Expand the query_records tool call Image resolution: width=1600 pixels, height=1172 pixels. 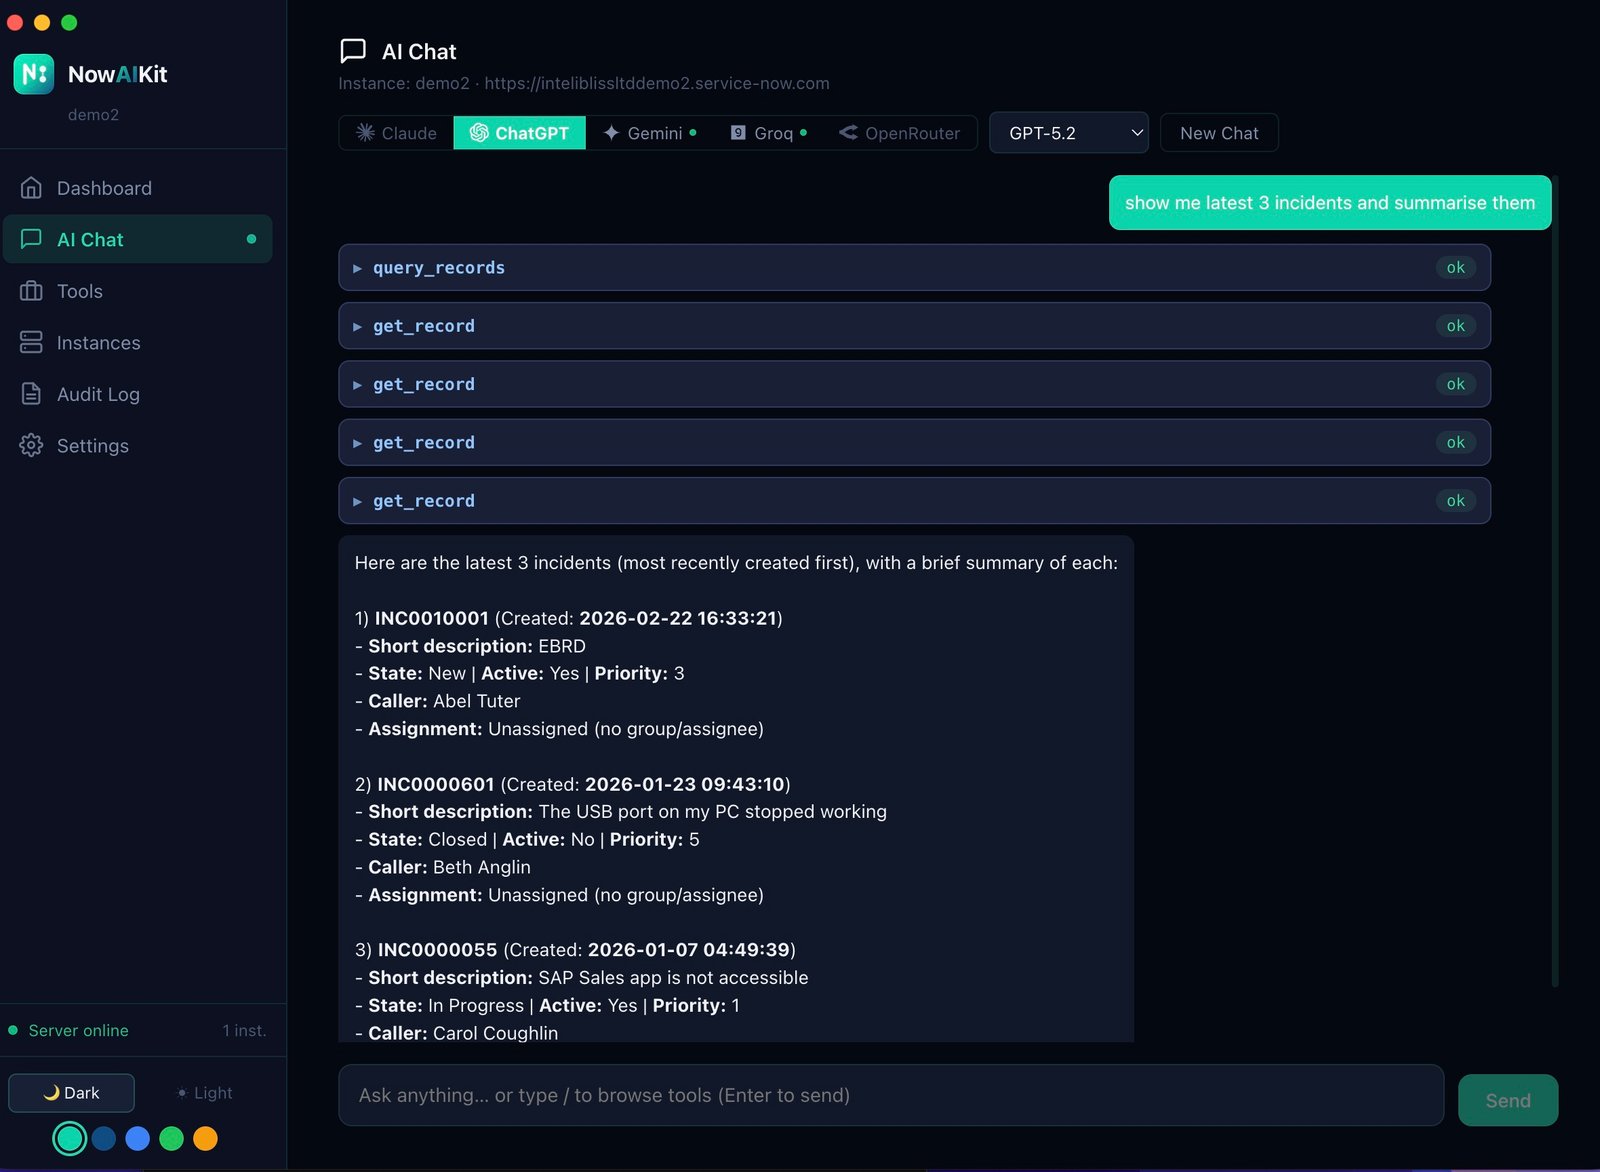[914, 267]
